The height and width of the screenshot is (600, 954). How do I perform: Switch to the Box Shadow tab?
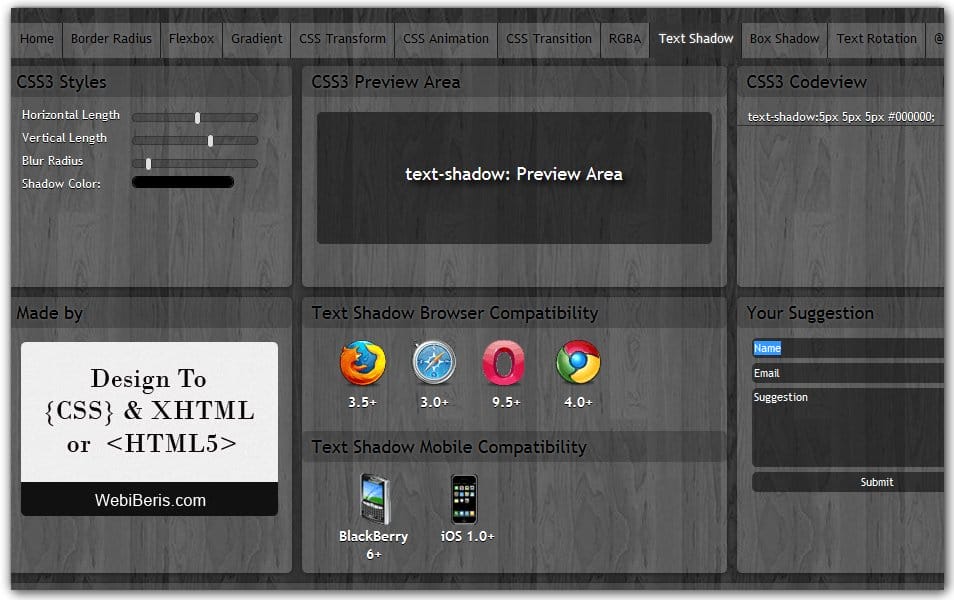tap(784, 39)
